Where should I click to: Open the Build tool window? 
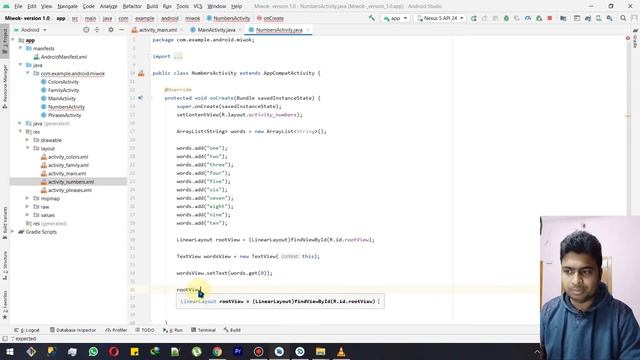(x=232, y=330)
